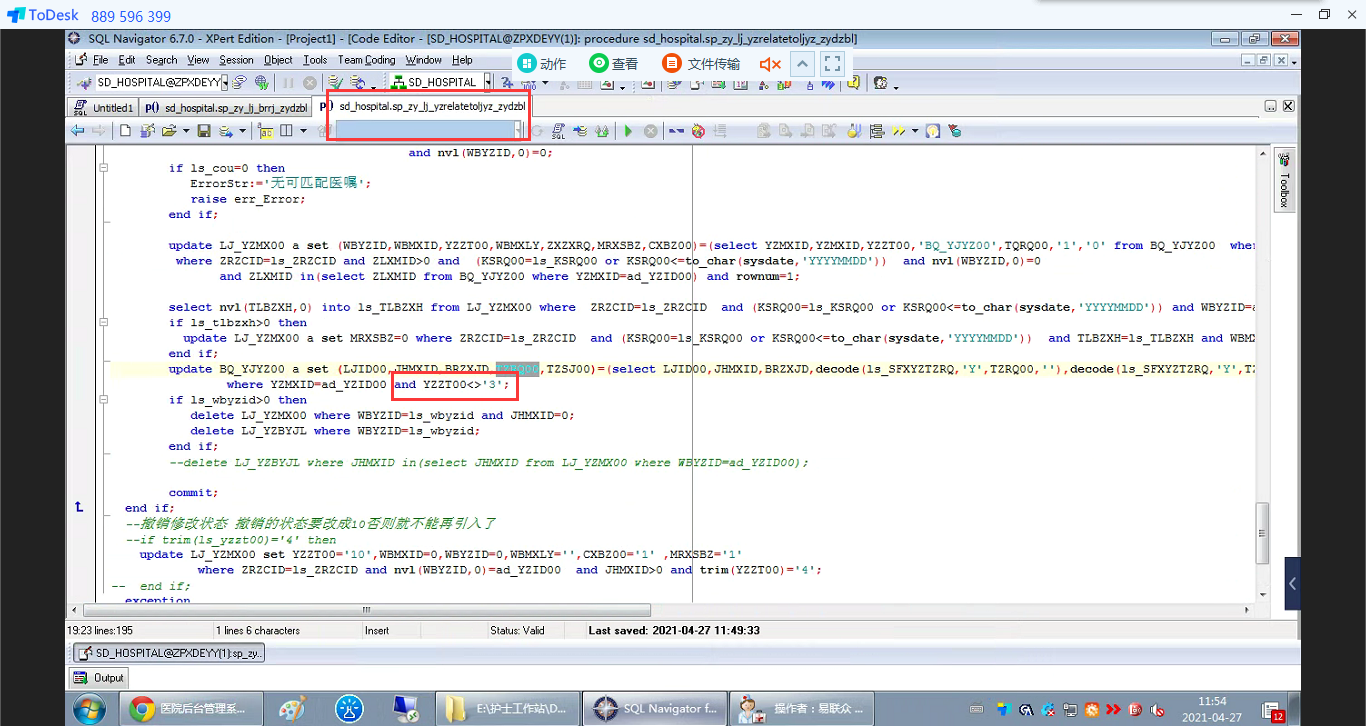The image size is (1366, 726).
Task: Click the New document icon
Action: [126, 131]
